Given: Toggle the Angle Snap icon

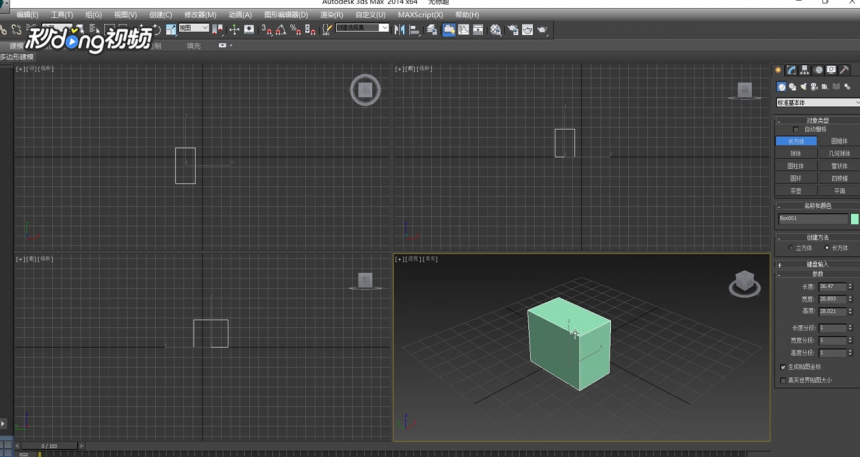Looking at the screenshot, I should [281, 30].
